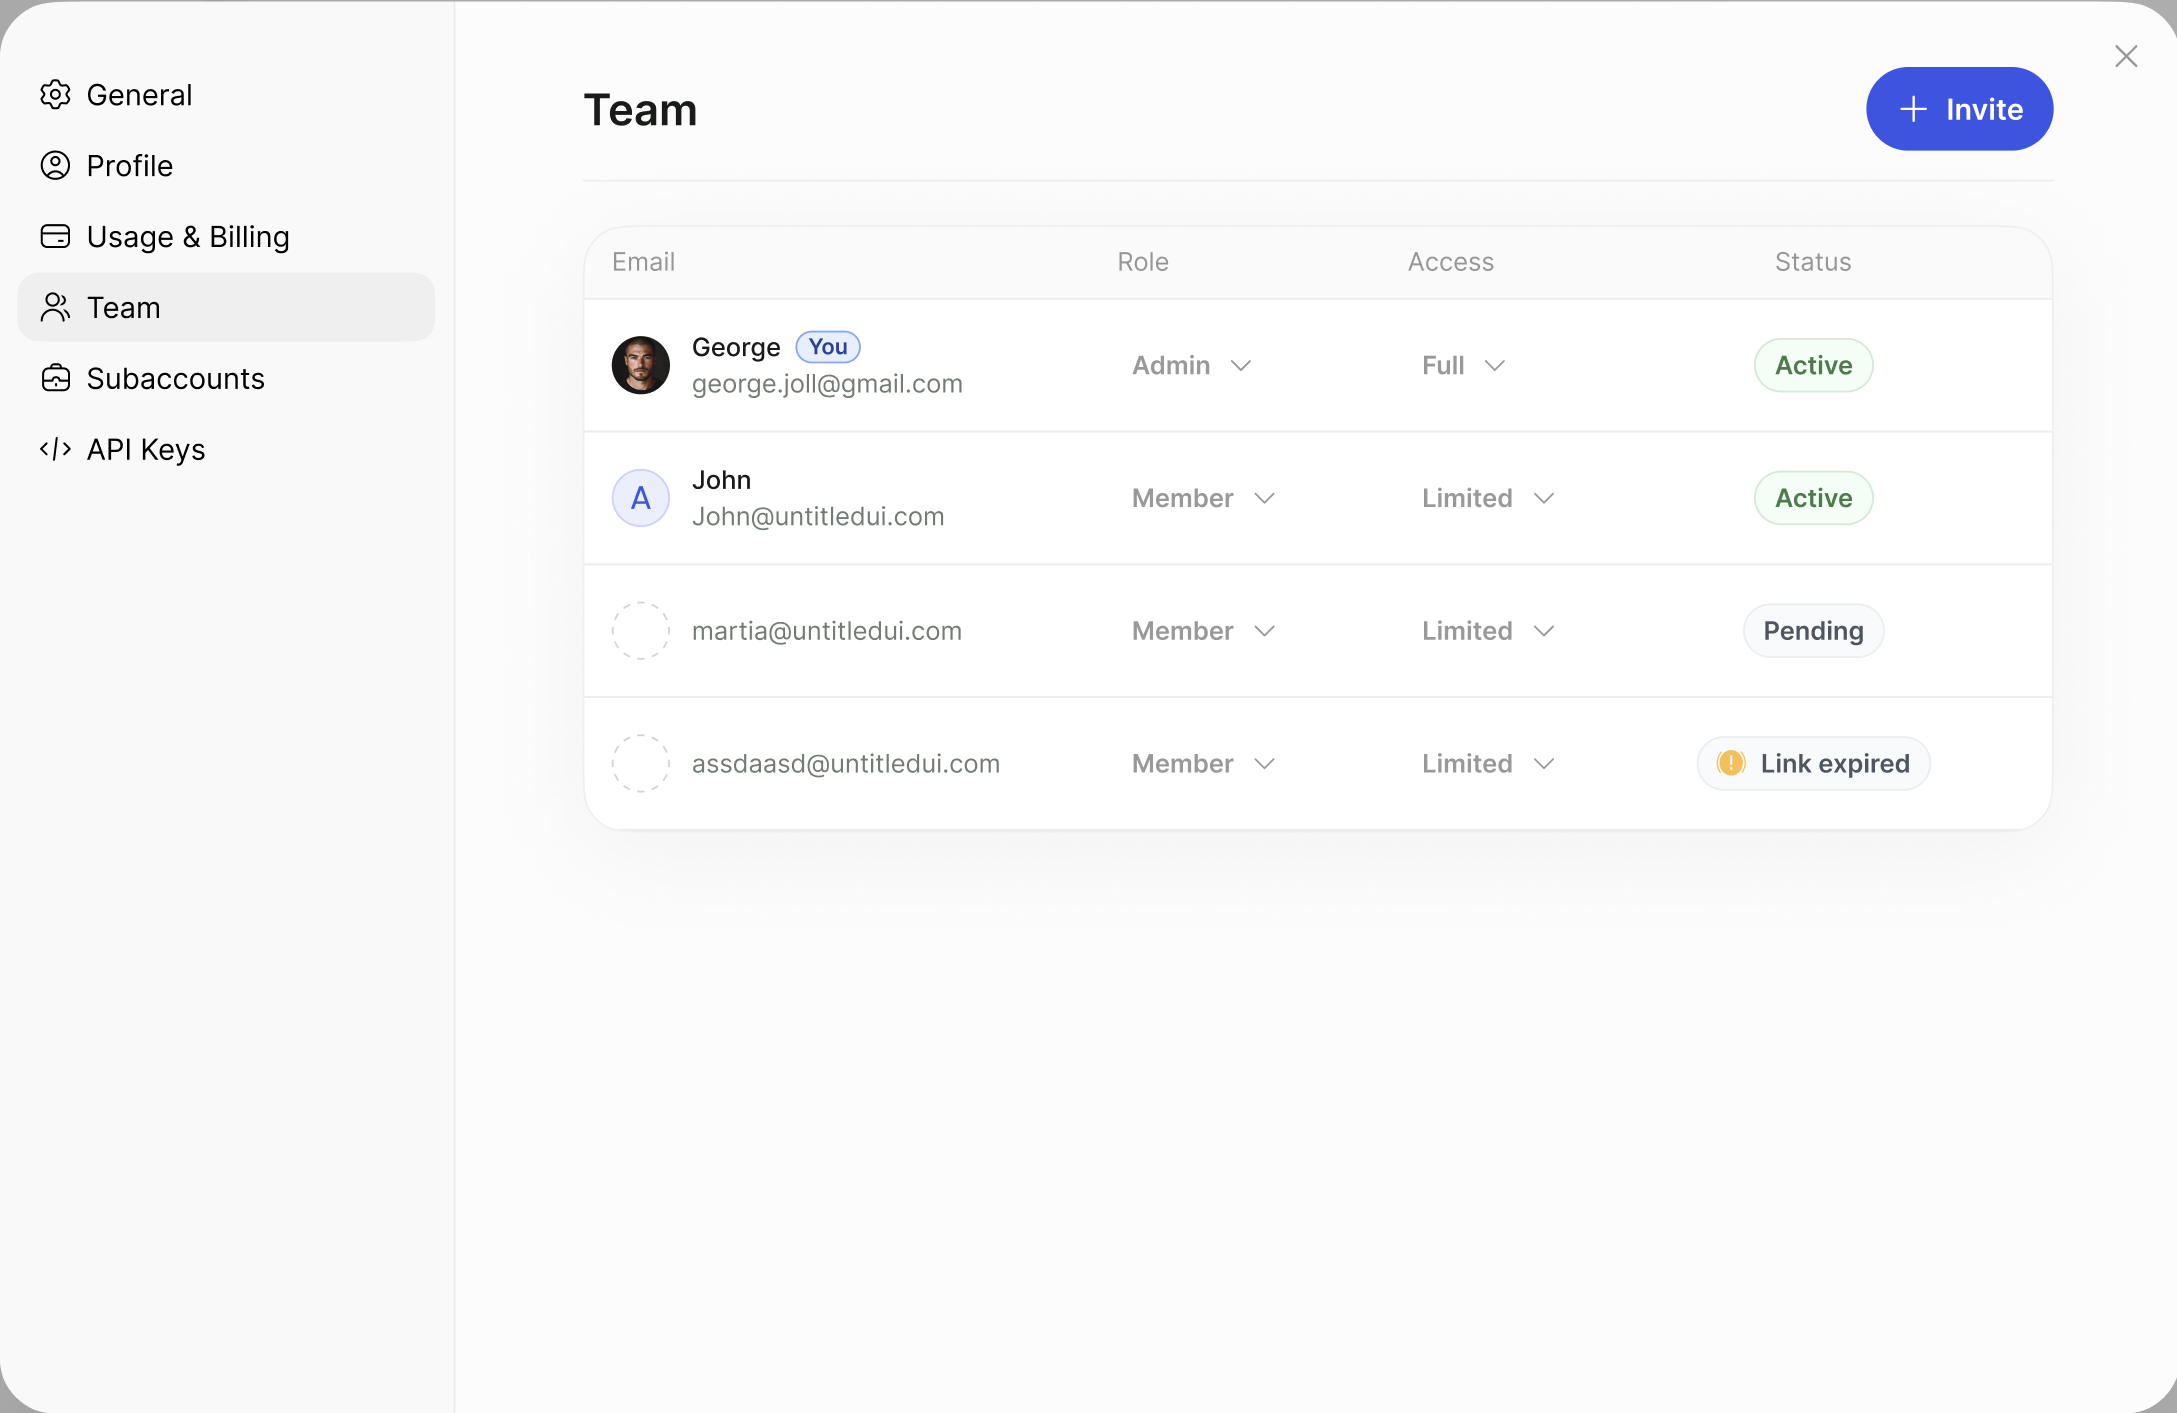Click the Status column header
2177x1413 pixels.
coord(1813,262)
